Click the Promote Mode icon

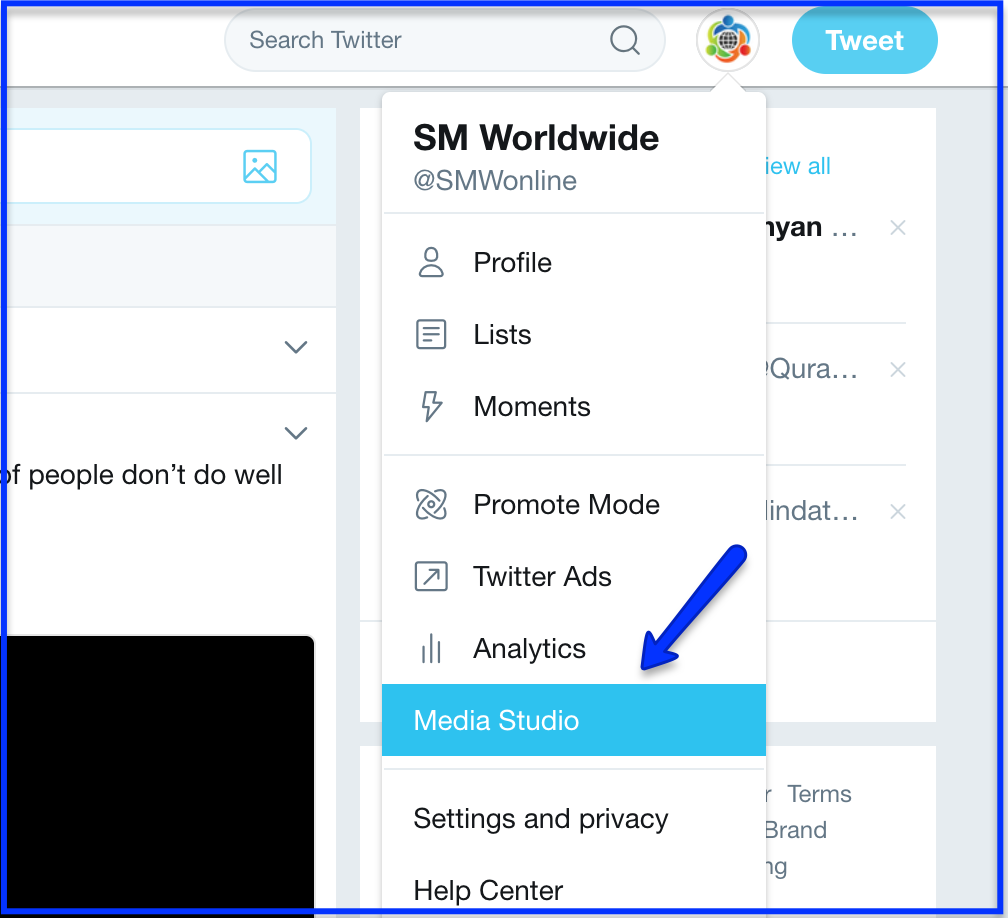coord(431,504)
